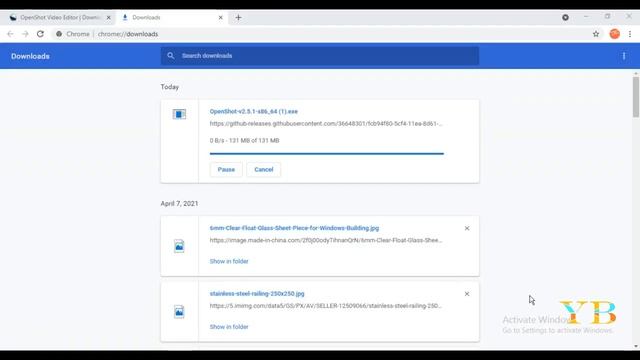640x360 pixels.
Task: Focus the Search downloads field
Action: click(x=320, y=56)
